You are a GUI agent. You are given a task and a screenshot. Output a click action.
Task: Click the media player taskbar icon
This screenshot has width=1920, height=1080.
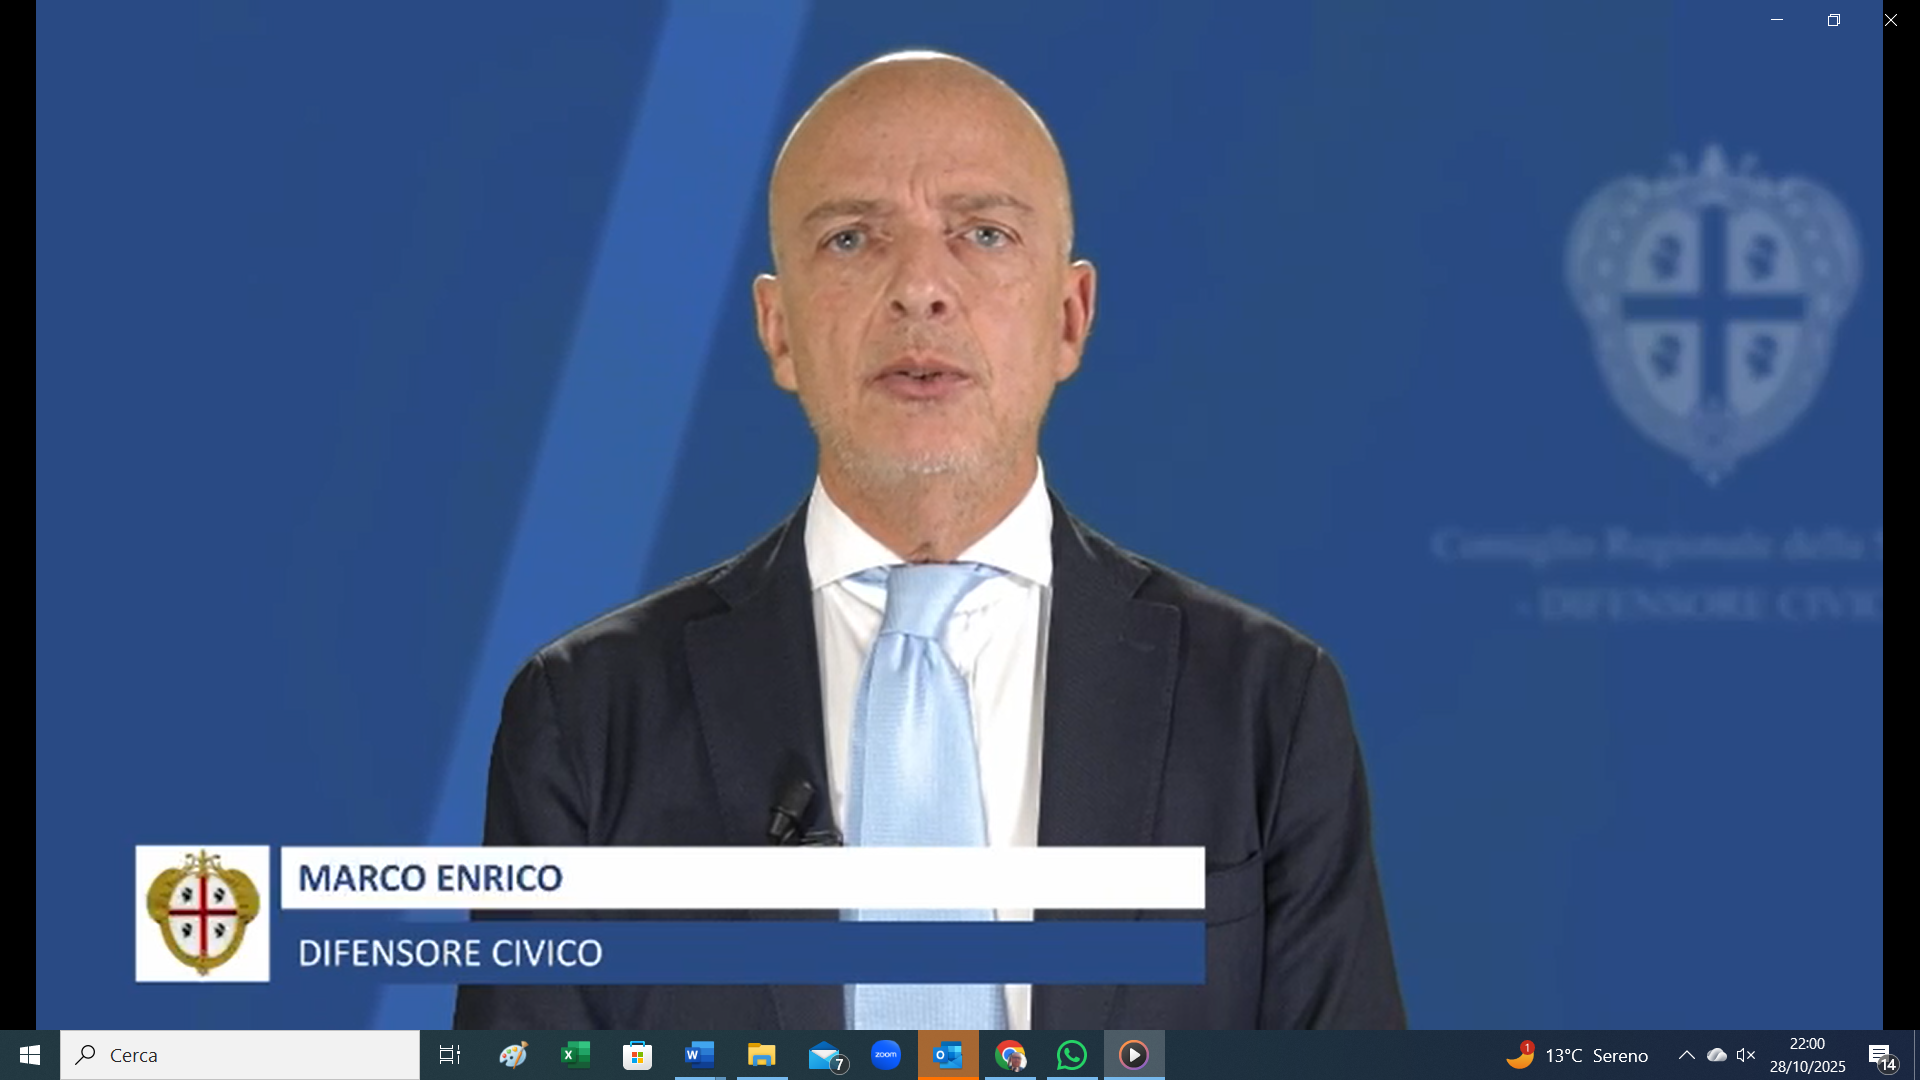click(x=1134, y=1055)
